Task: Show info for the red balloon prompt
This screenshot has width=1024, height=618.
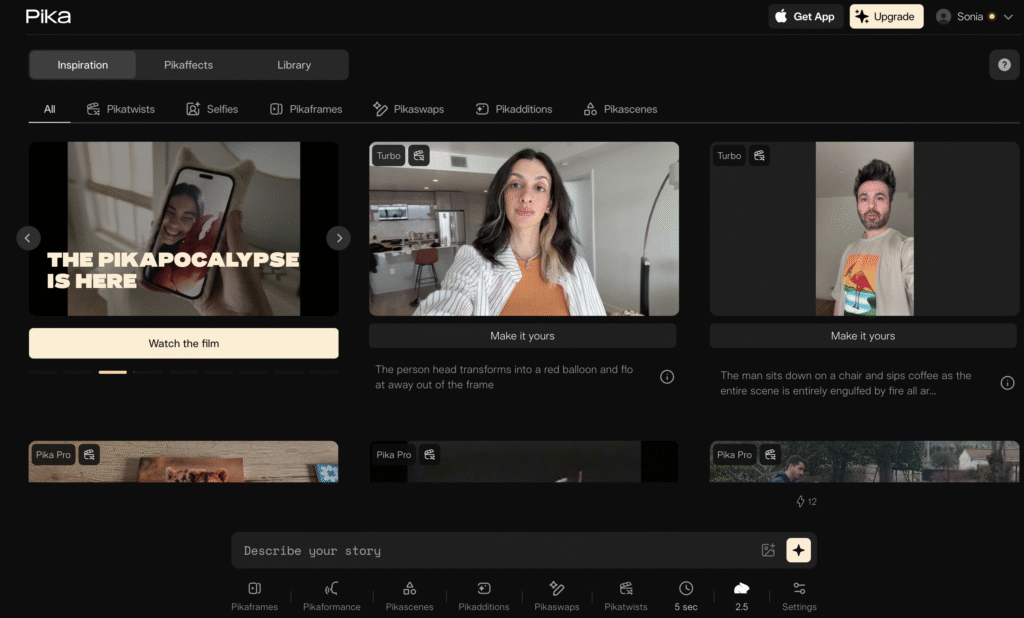Action: click(667, 377)
